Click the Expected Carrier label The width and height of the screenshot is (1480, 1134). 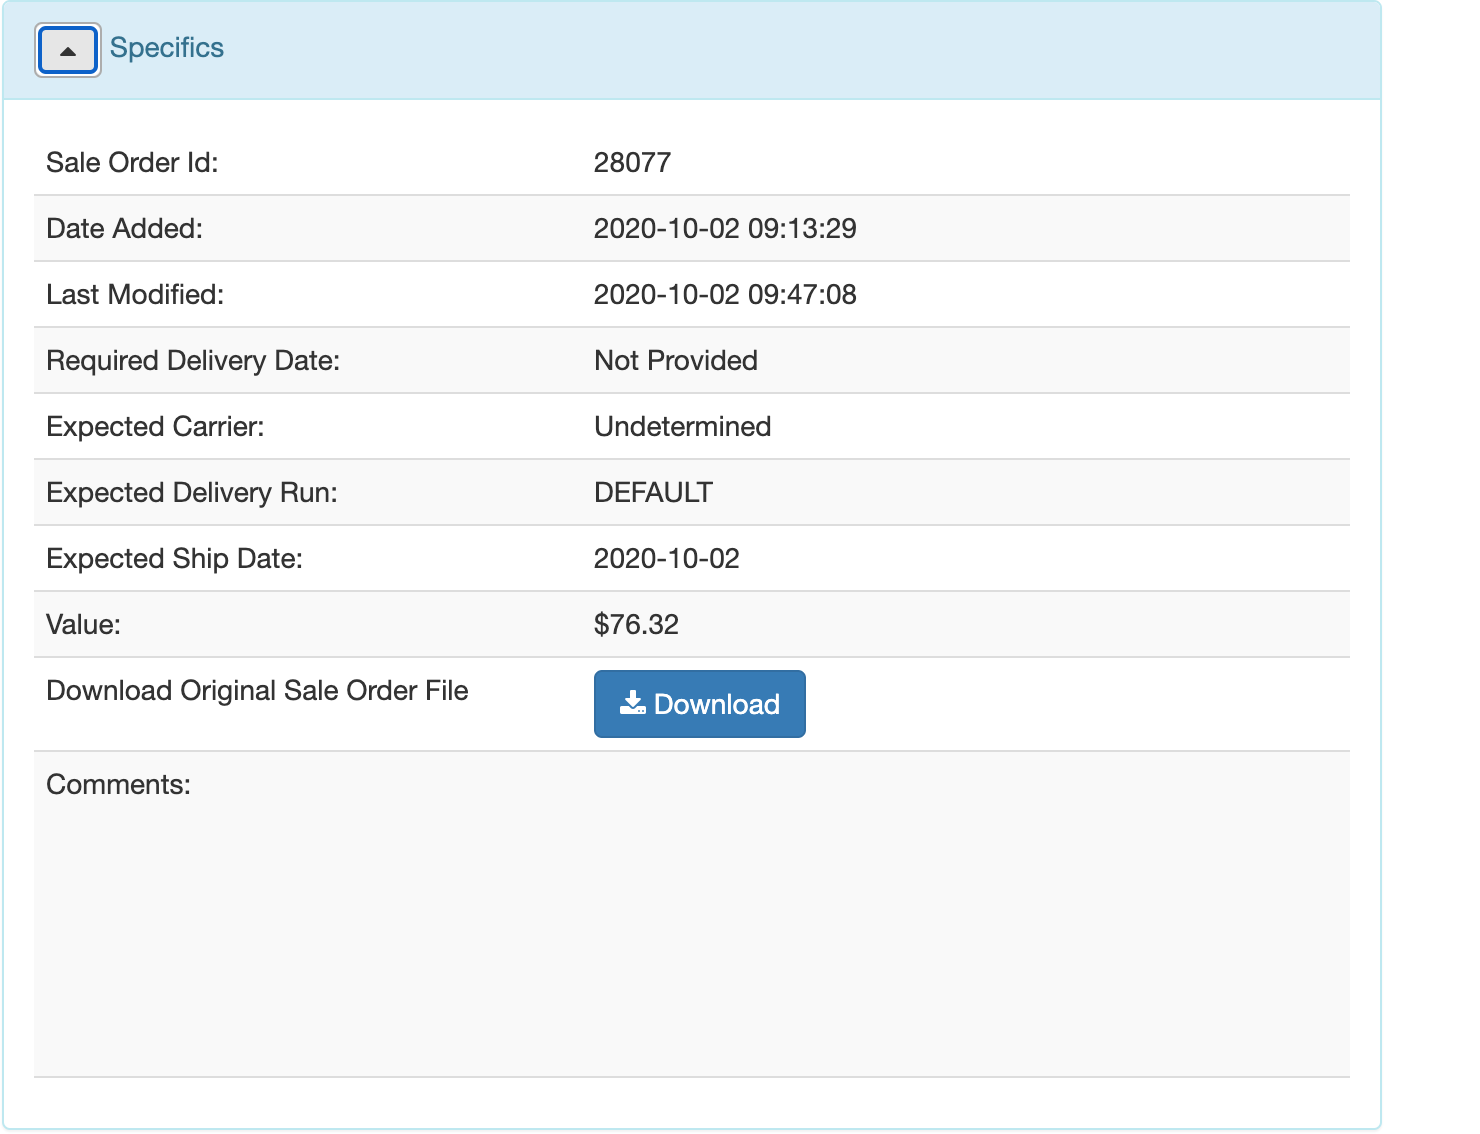[155, 427]
